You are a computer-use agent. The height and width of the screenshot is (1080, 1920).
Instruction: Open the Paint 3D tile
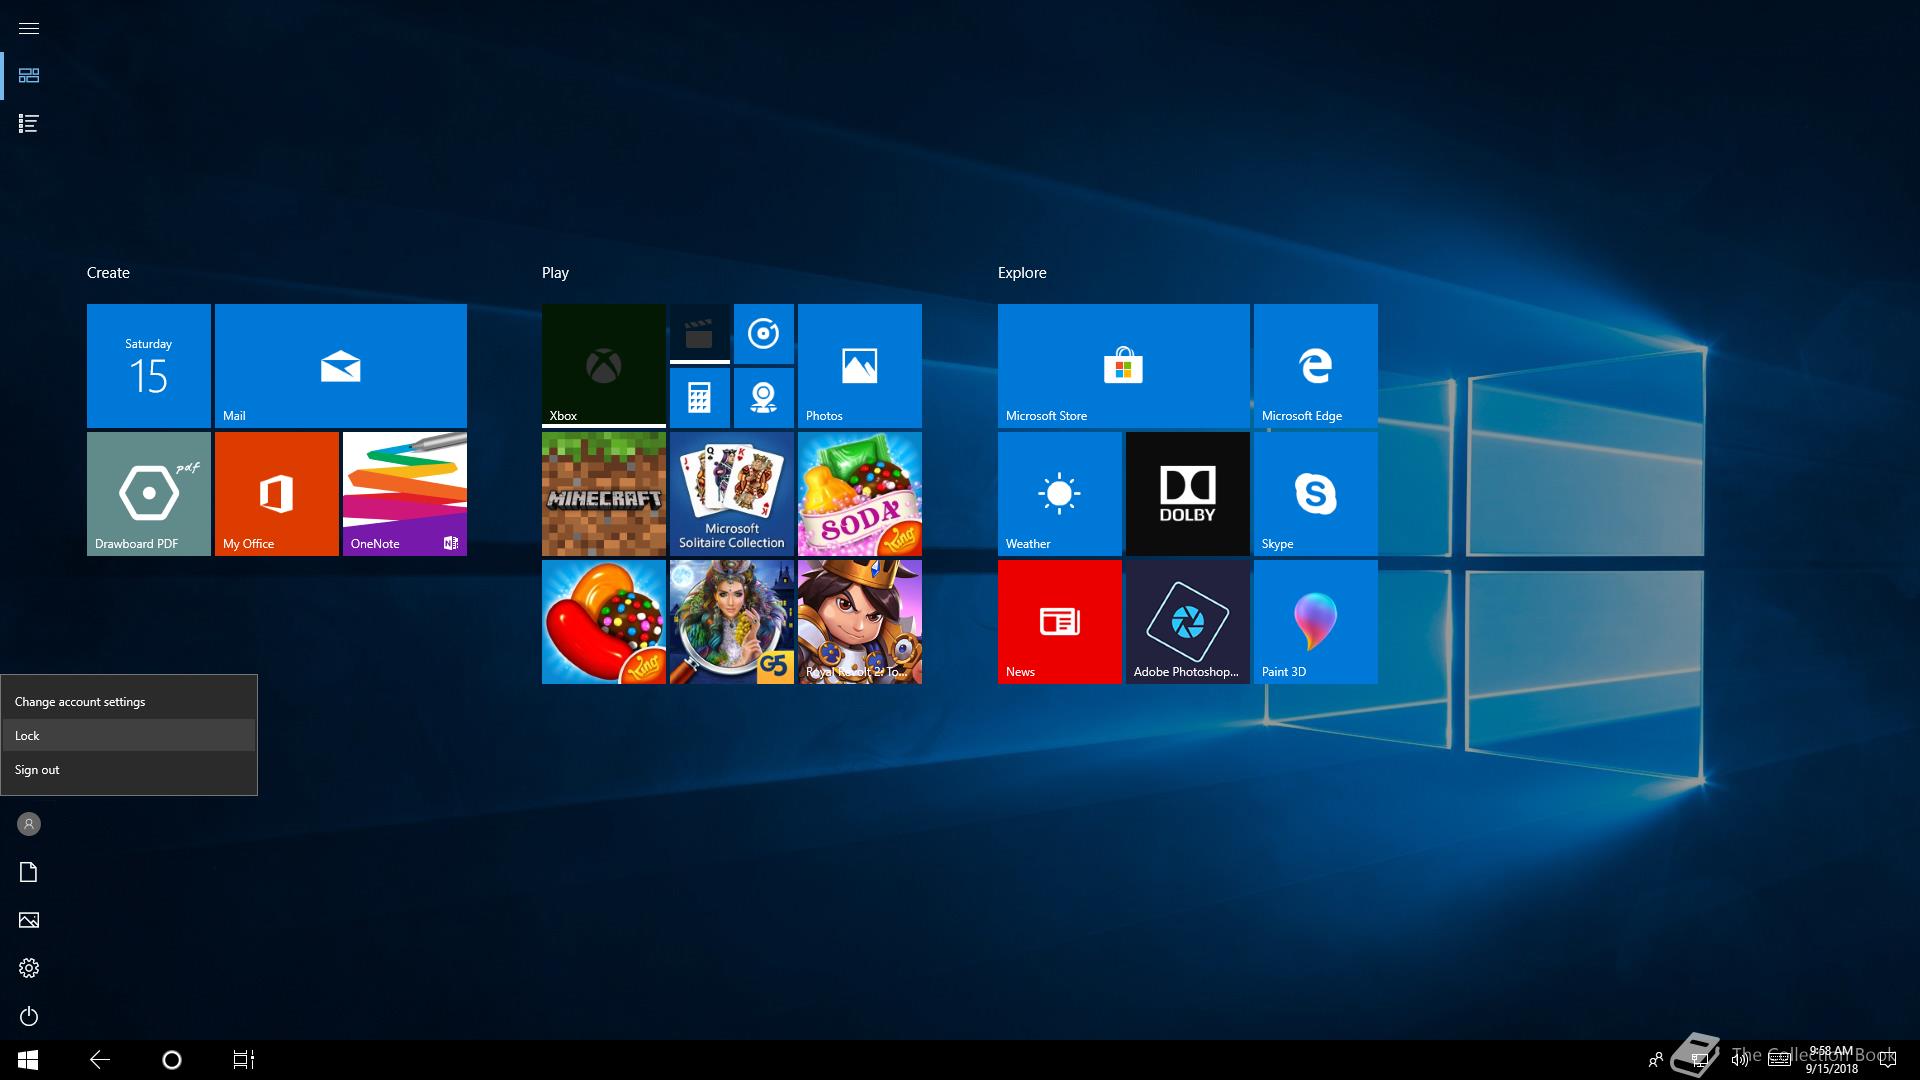tap(1316, 622)
